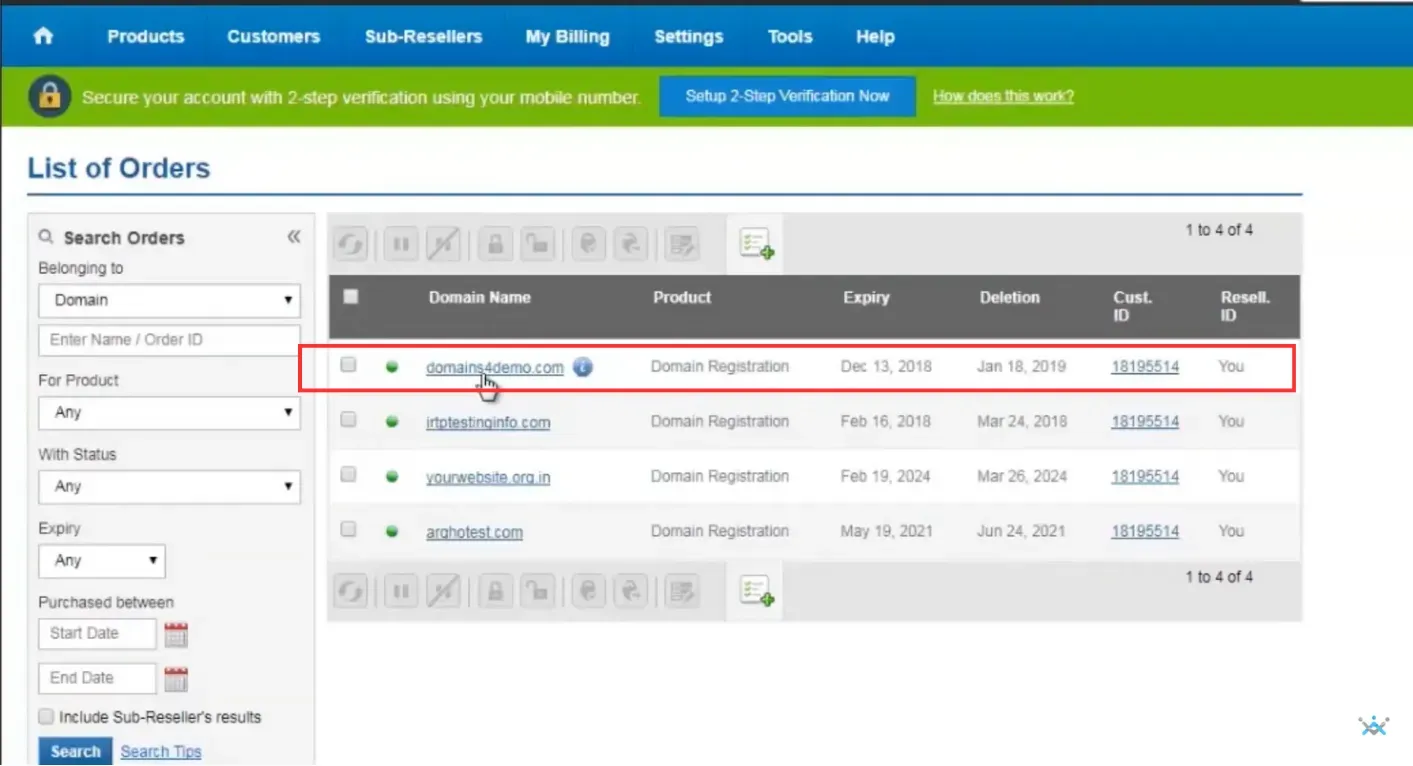Click the Expiry column header
The width and height of the screenshot is (1413, 766).
pos(866,297)
